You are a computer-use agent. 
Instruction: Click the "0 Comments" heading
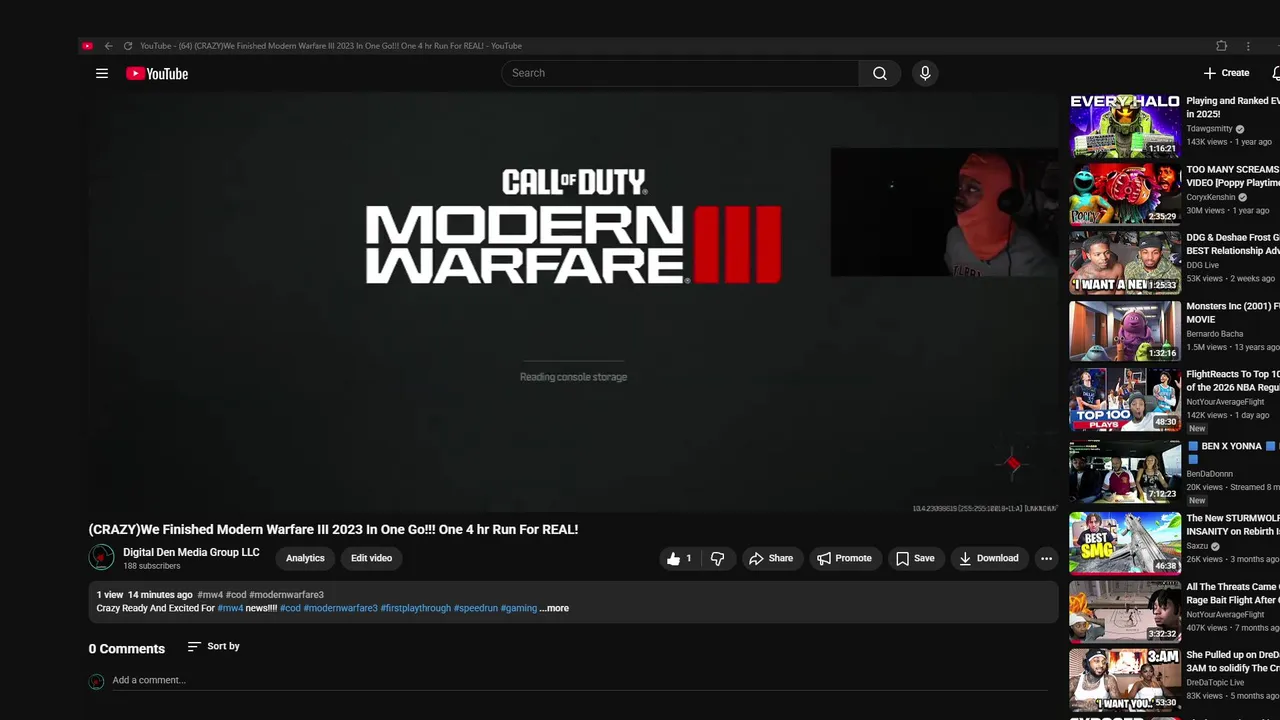pyautogui.click(x=127, y=649)
